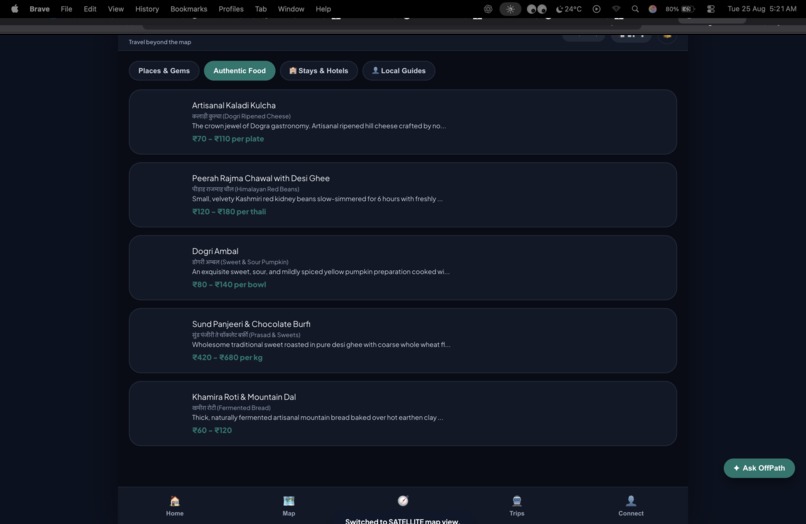Tap the compass icon in bottom navigation
Viewport: 806px width, 524px height.
coord(403,501)
